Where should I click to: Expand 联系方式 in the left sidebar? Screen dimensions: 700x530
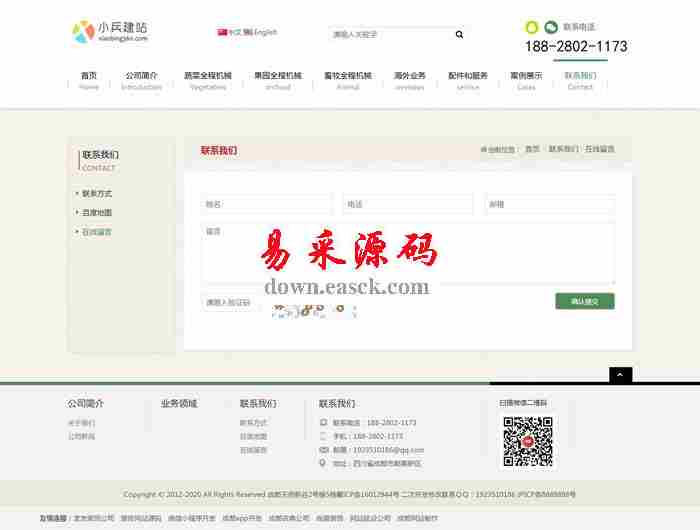97,193
